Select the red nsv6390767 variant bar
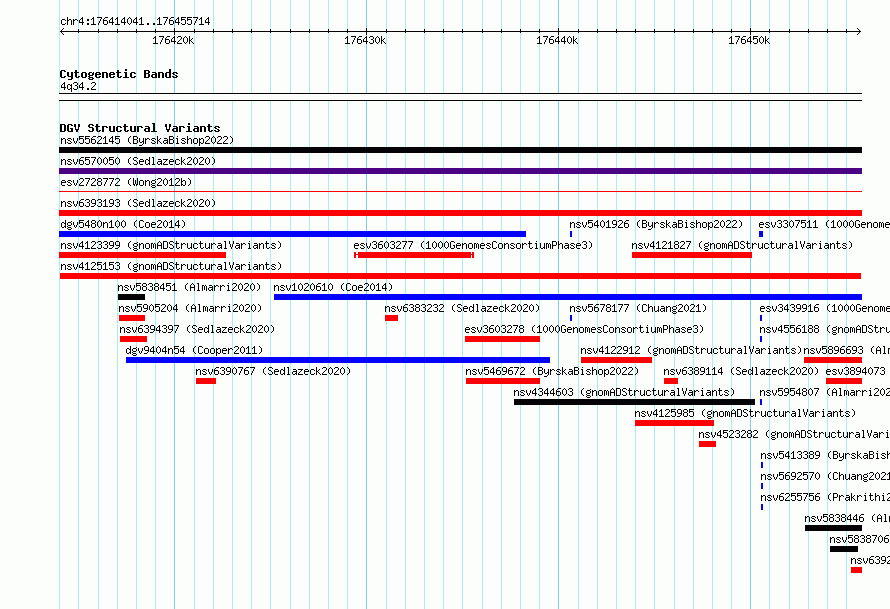Screen dimensions: 890x609 (206, 381)
